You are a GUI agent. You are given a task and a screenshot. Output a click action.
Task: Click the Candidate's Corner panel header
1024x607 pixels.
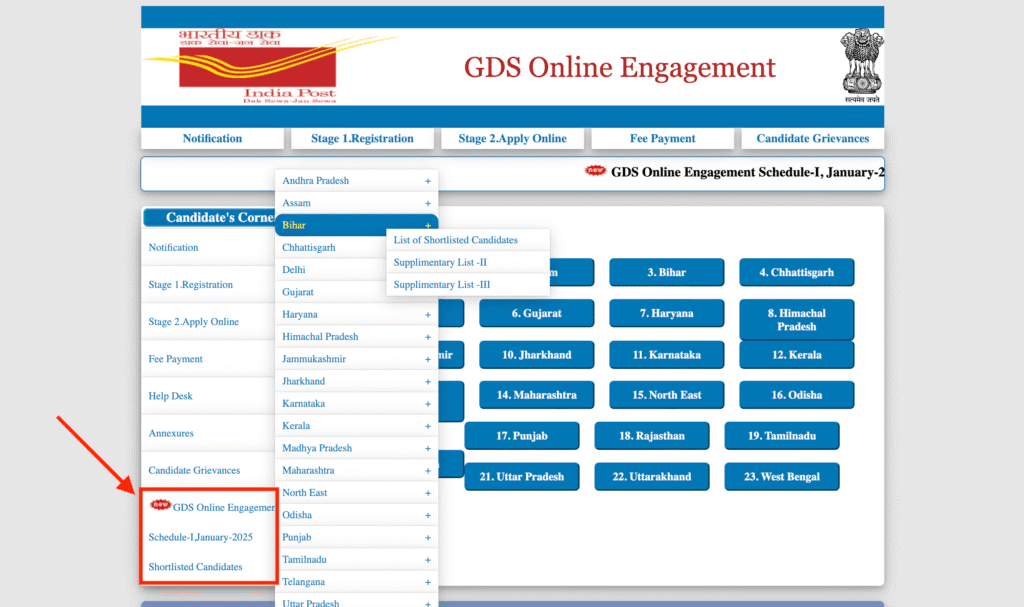click(x=210, y=218)
